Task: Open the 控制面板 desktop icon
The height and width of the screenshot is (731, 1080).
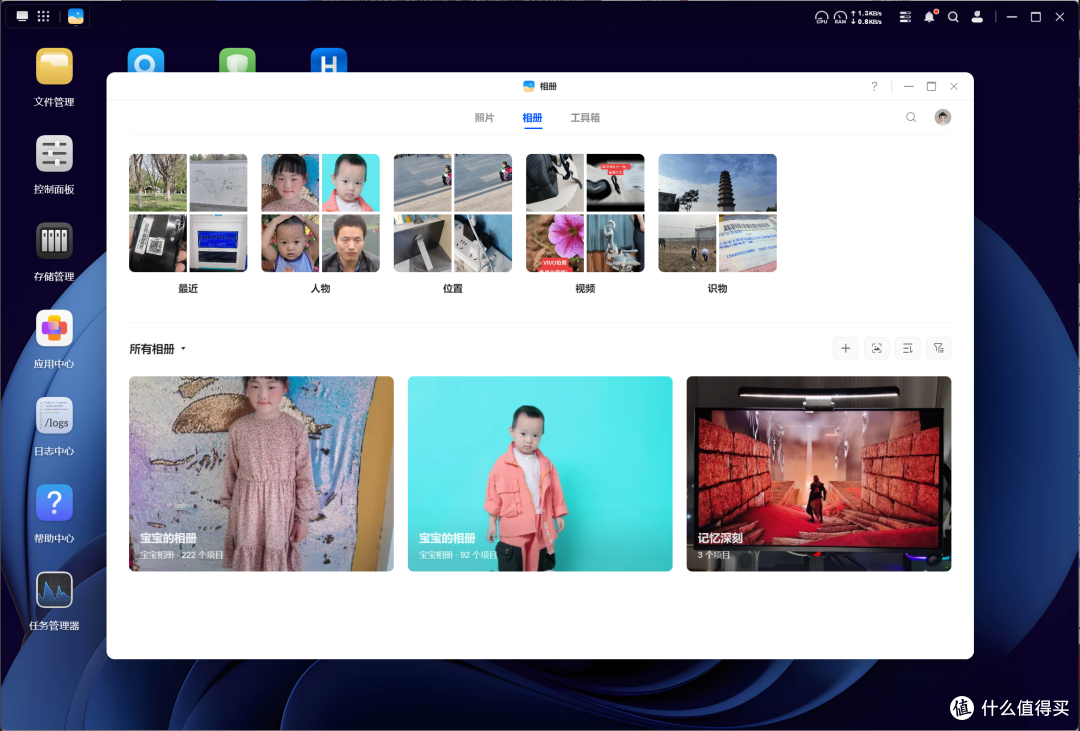Action: (54, 154)
